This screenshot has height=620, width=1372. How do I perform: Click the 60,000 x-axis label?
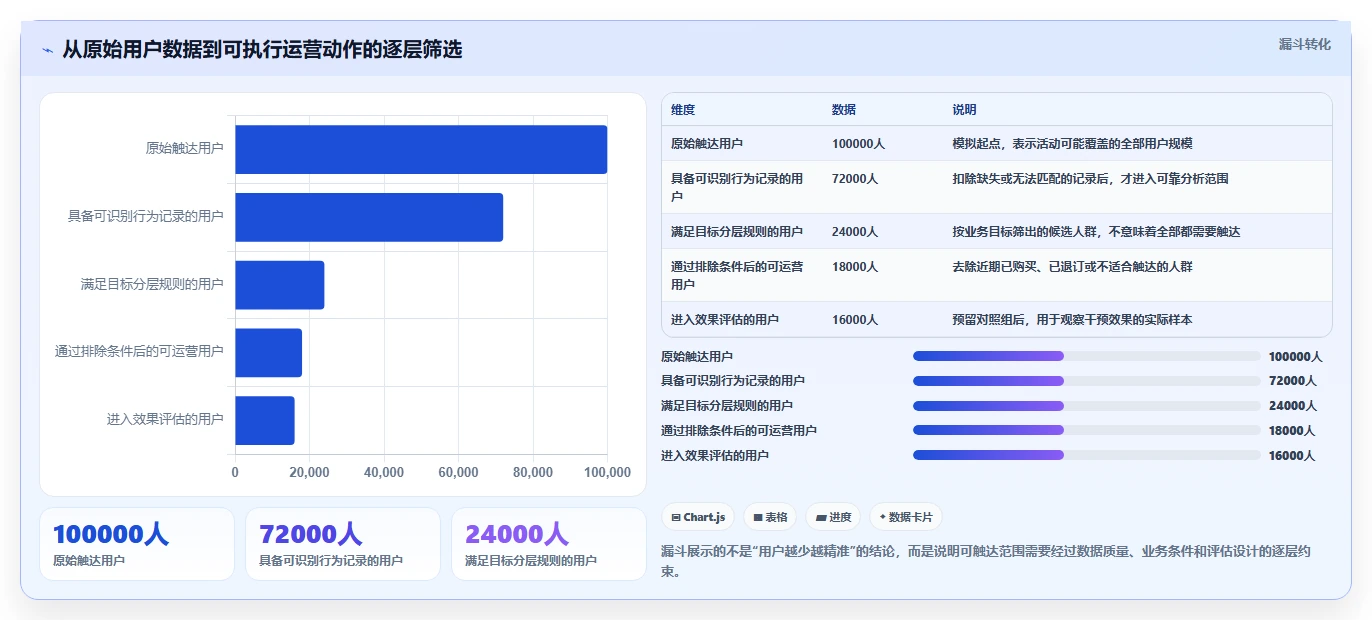(x=458, y=472)
